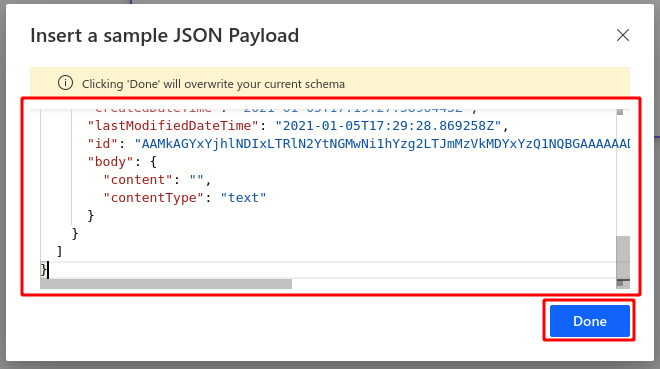Close the Insert a sample JSON Payload dialog
The width and height of the screenshot is (660, 369).
pos(623,35)
